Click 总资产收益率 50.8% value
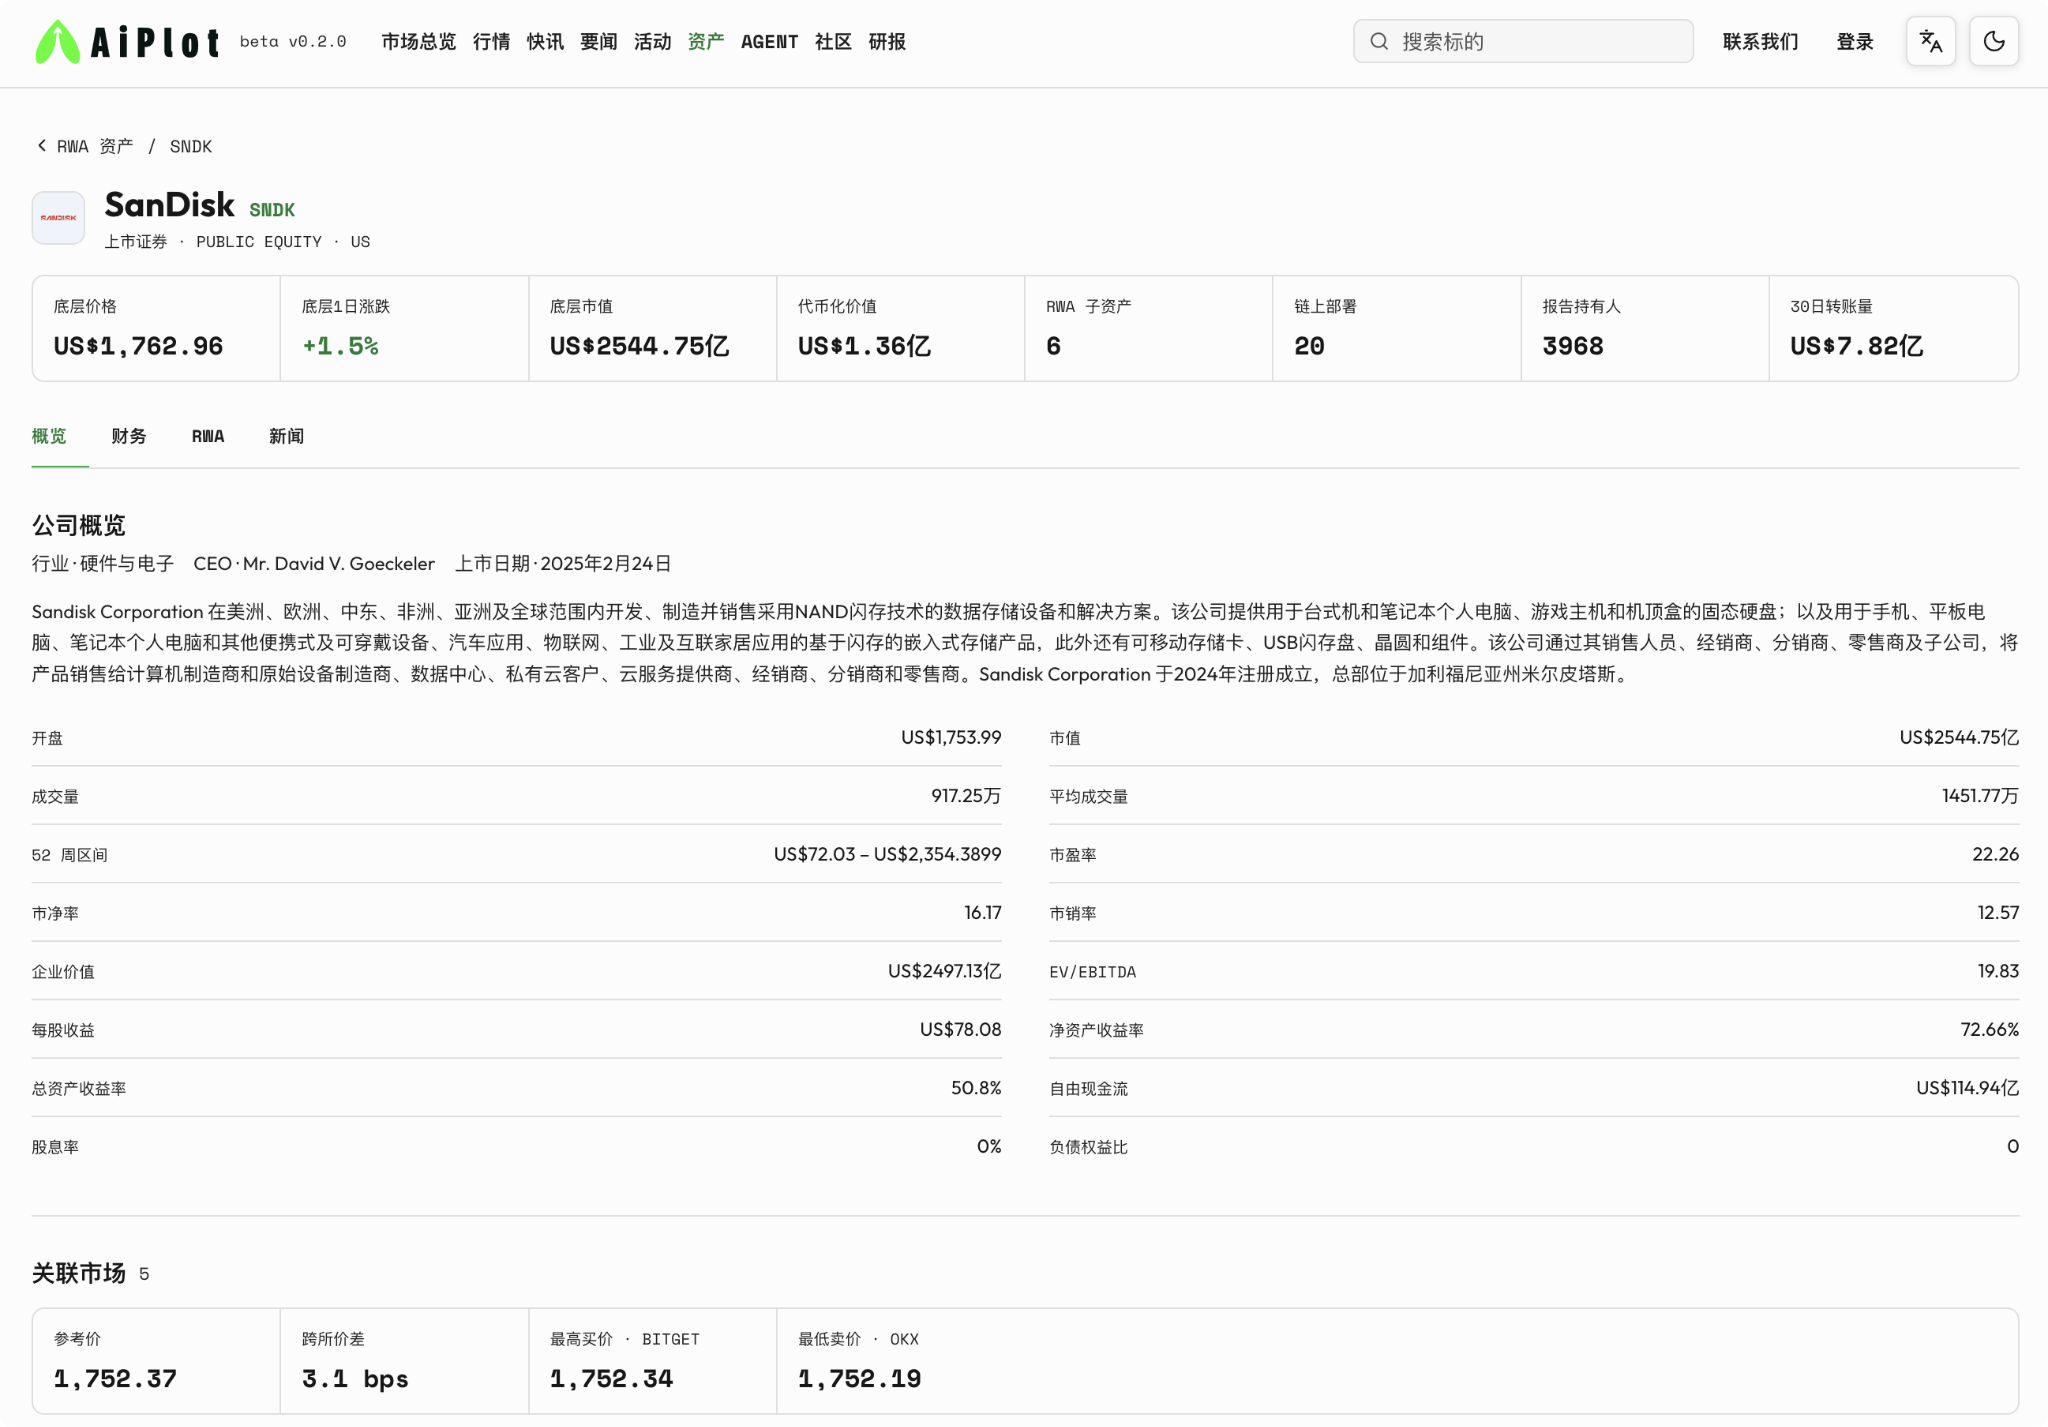 pyautogui.click(x=976, y=1088)
